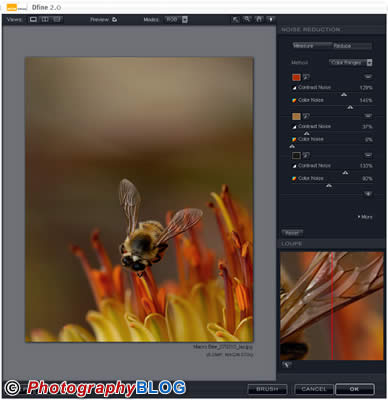Click the red color swatch
This screenshot has width=388, height=400.
tap(296, 77)
